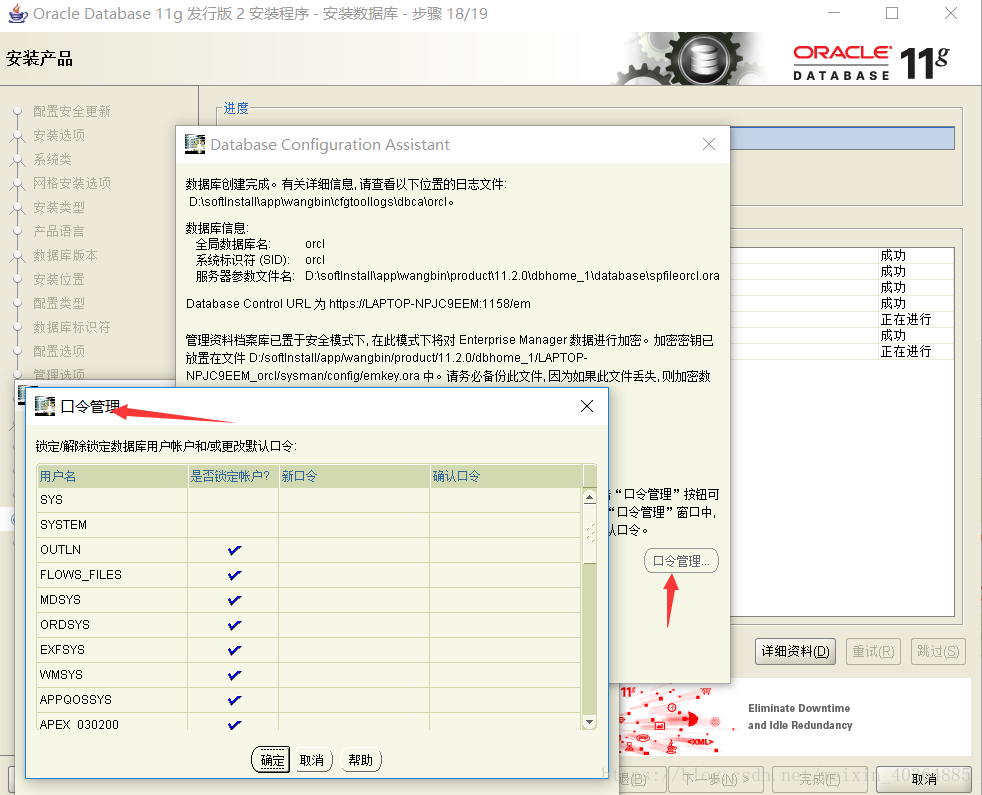Click new password field for SYS
This screenshot has height=795, width=982.
point(354,500)
